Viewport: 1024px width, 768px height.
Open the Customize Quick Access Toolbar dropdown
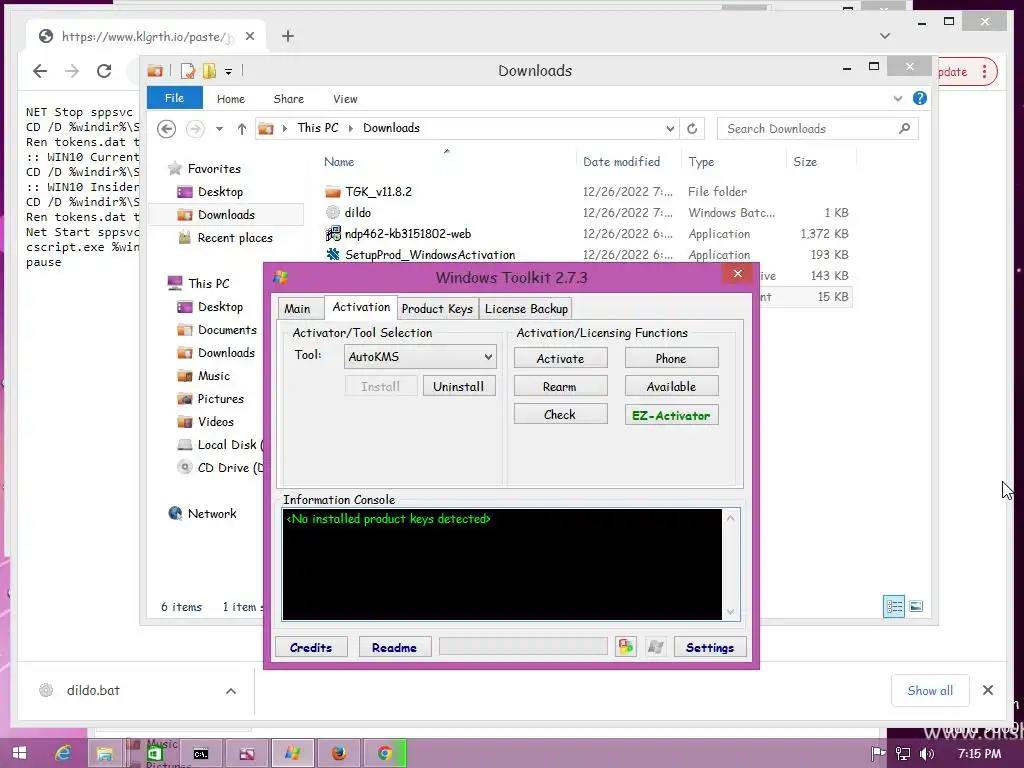click(229, 71)
